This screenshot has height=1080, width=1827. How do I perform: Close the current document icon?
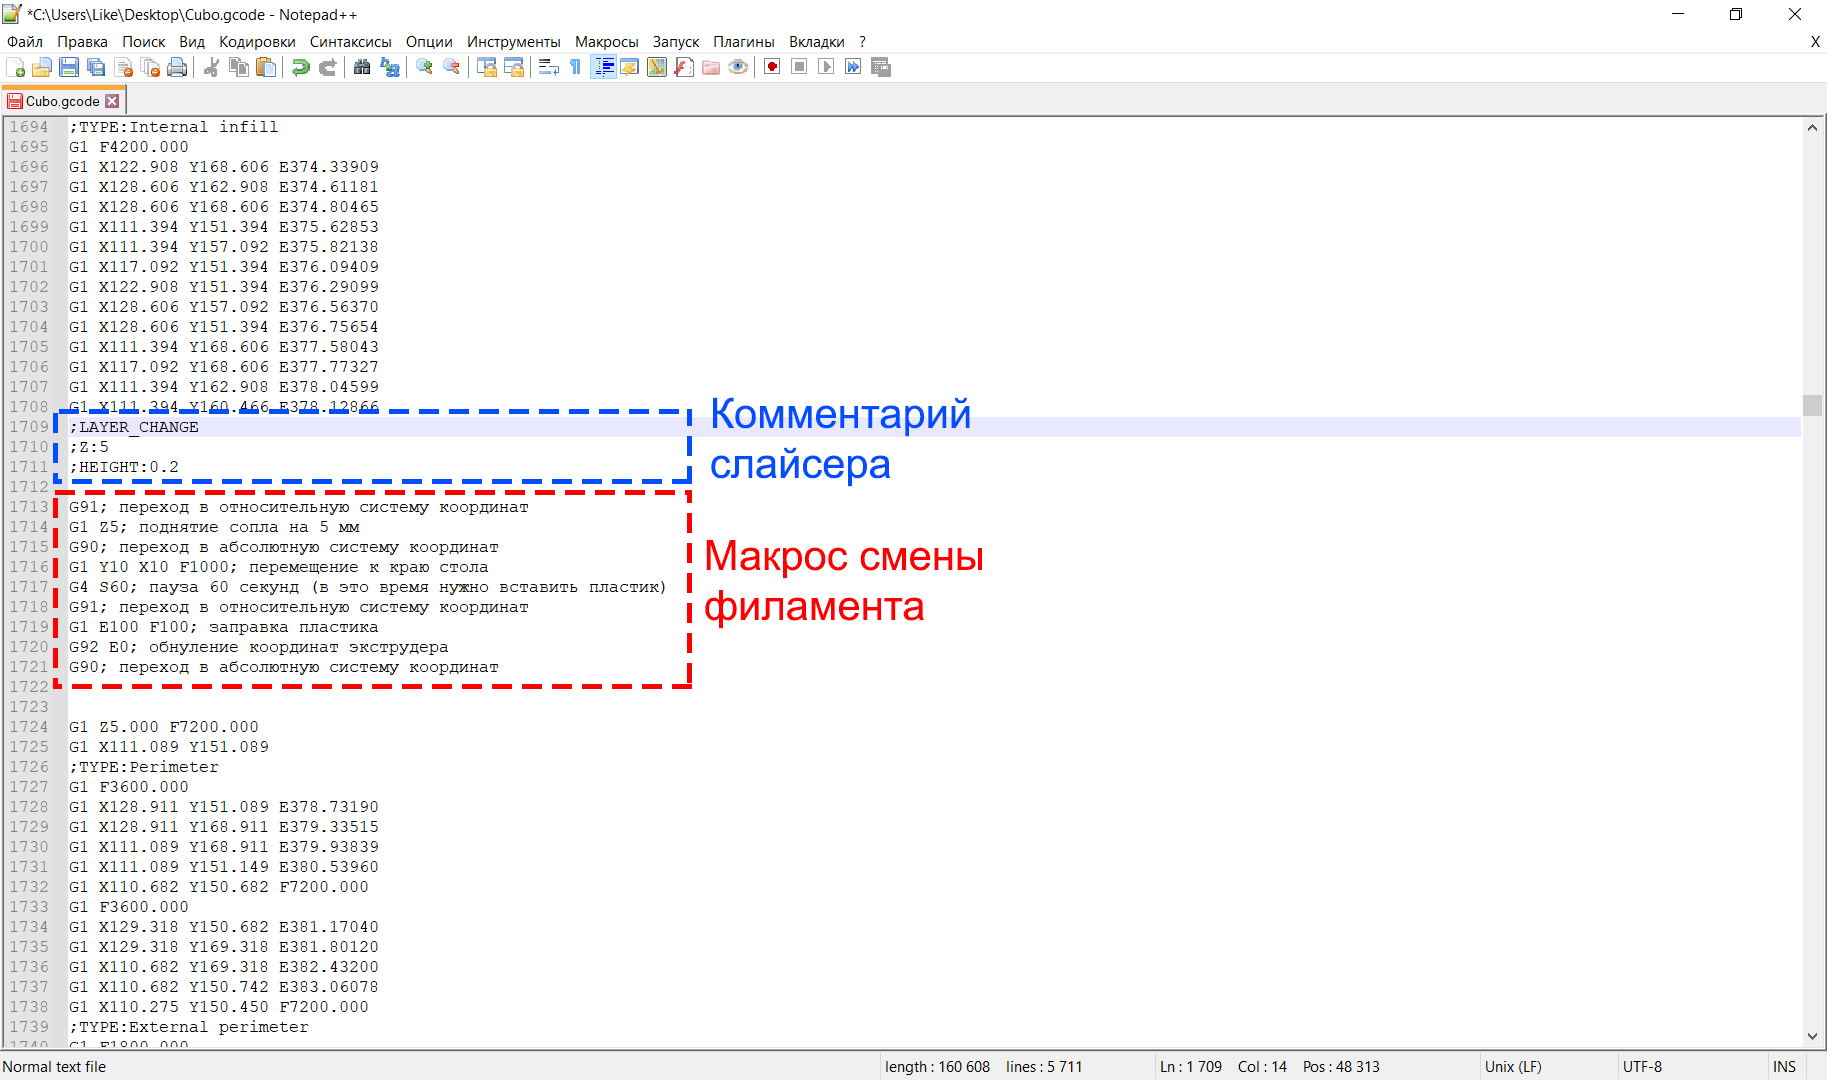tap(123, 67)
